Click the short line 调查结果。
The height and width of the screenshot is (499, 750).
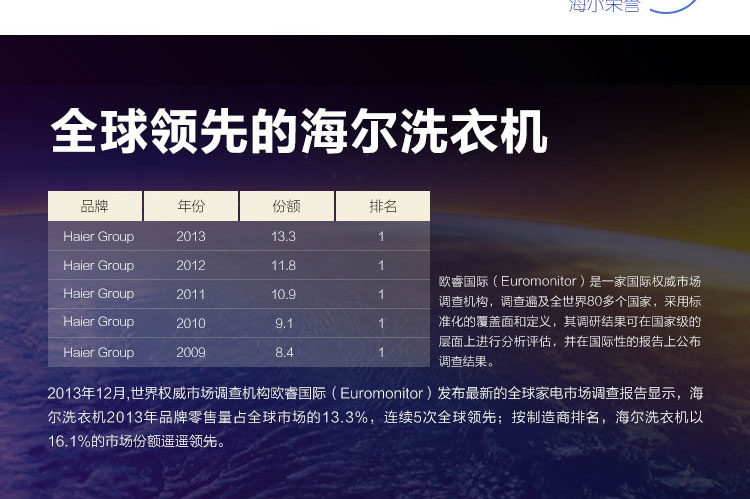pyautogui.click(x=466, y=362)
